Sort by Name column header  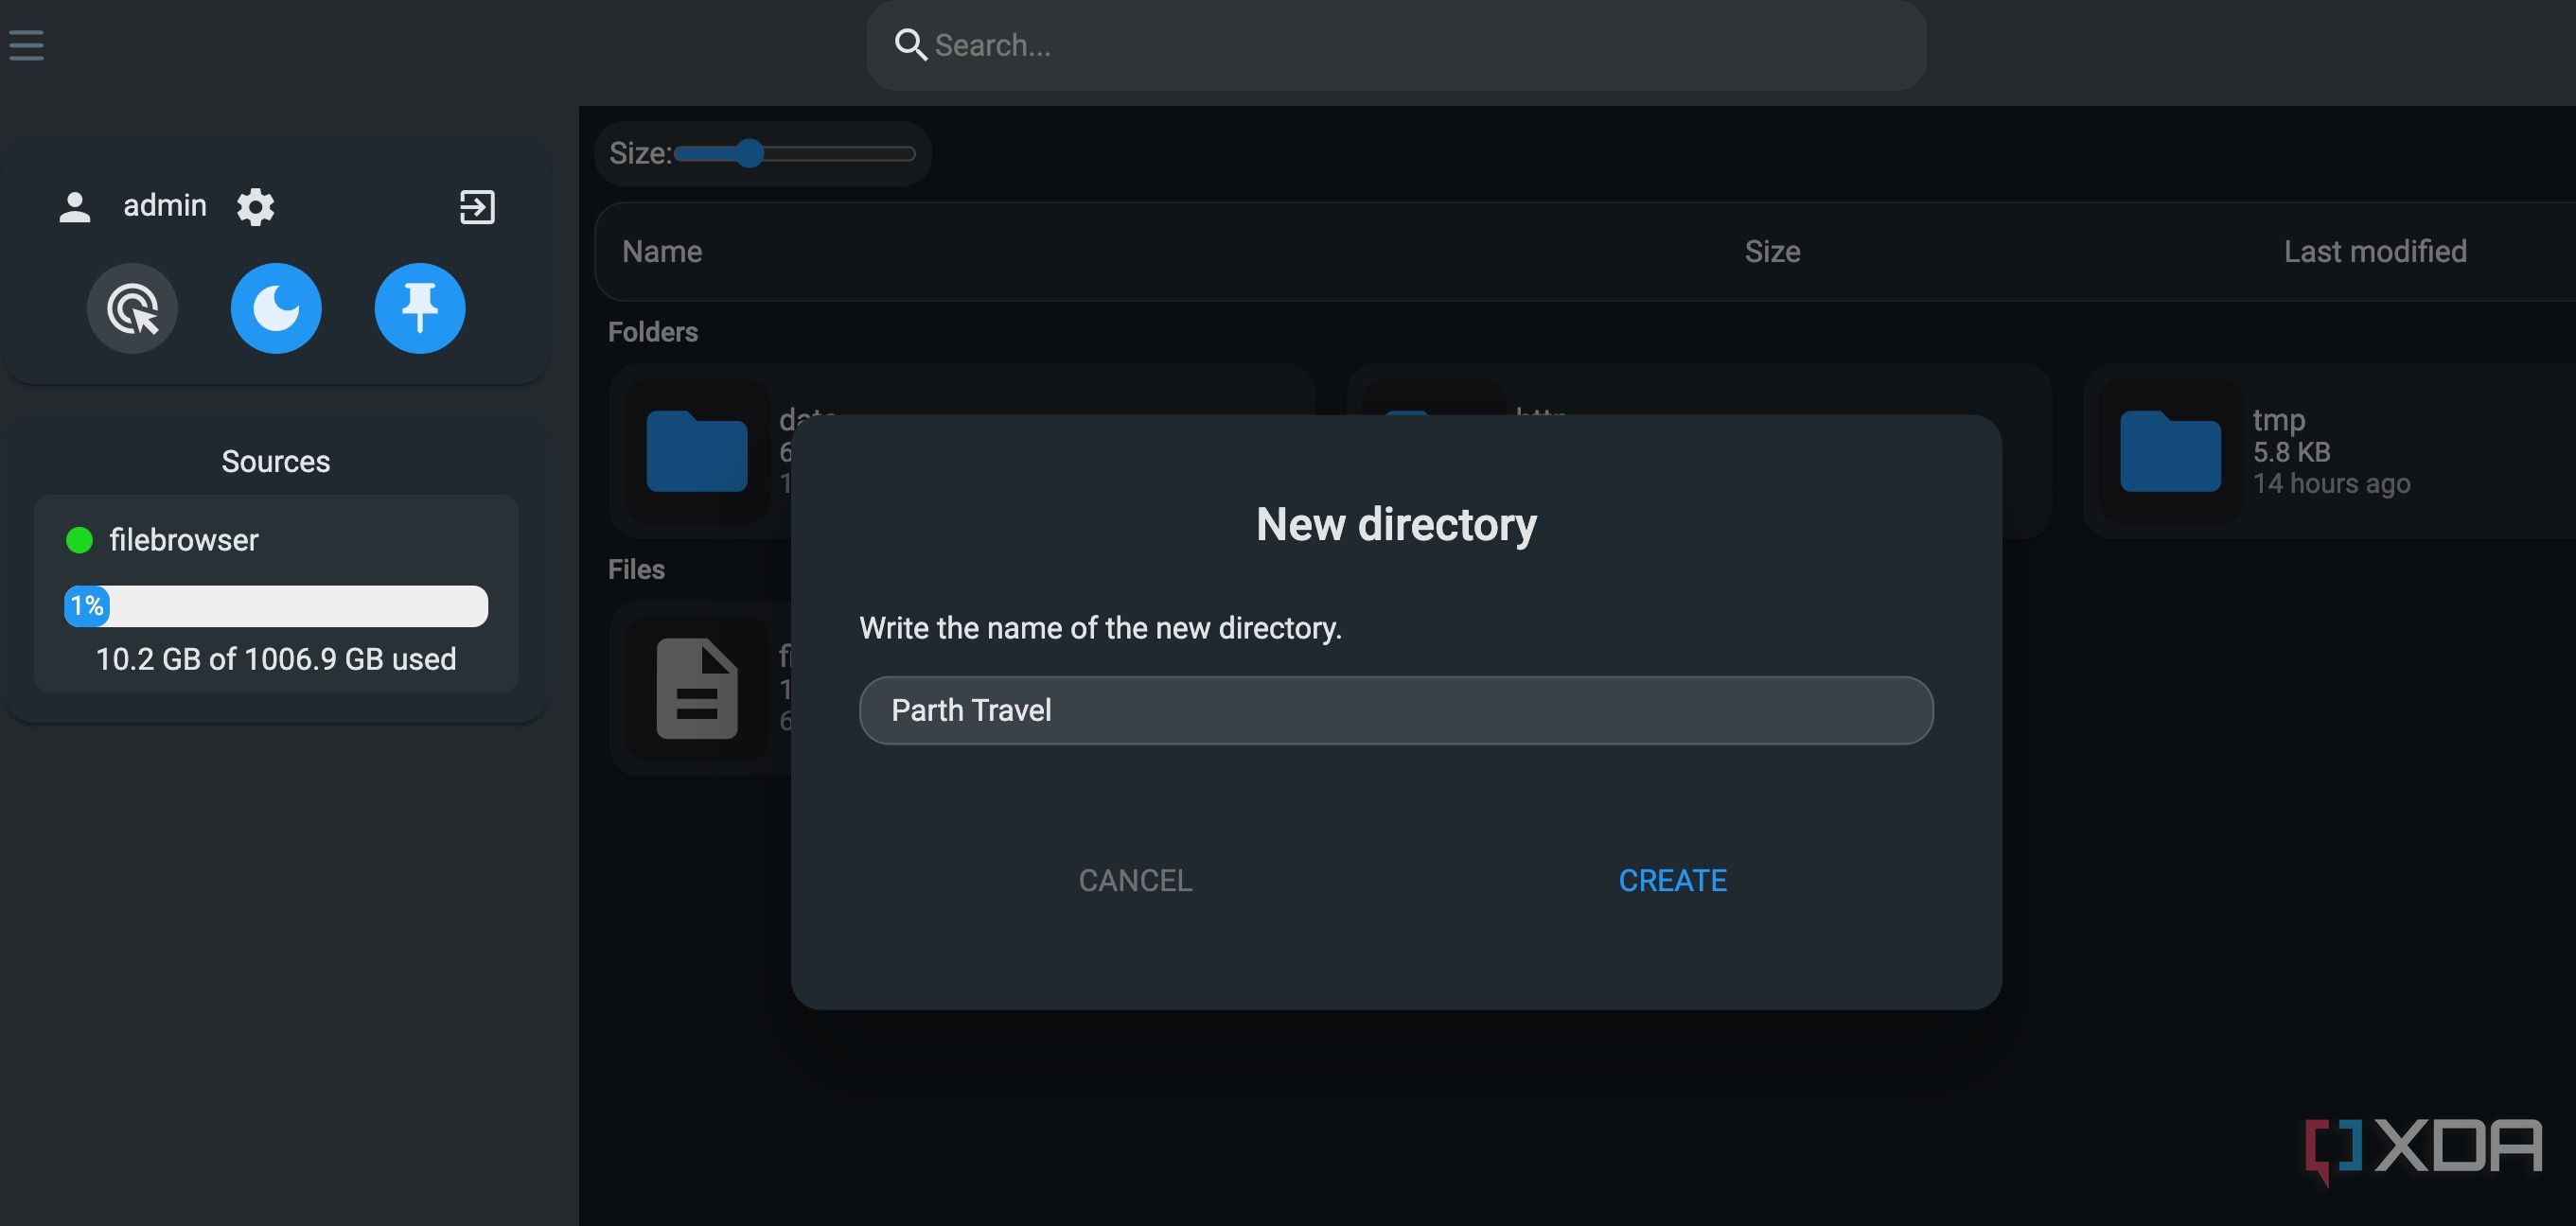[662, 251]
